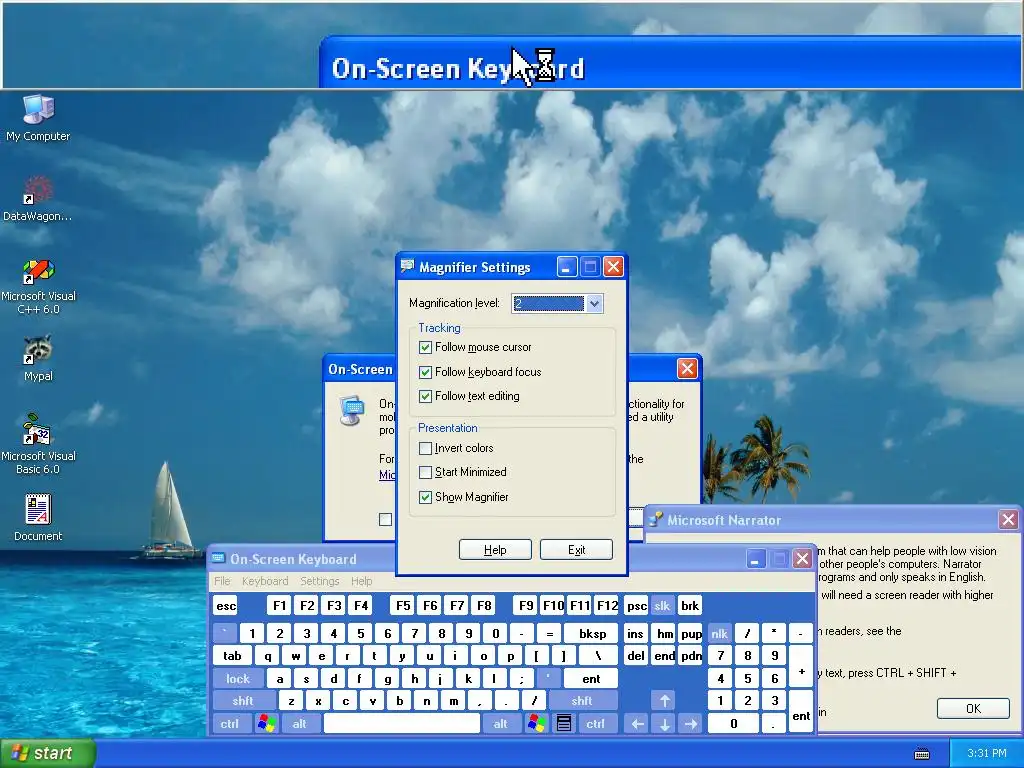Click the right Windows logo key
The width and height of the screenshot is (1024, 768).
(537, 724)
